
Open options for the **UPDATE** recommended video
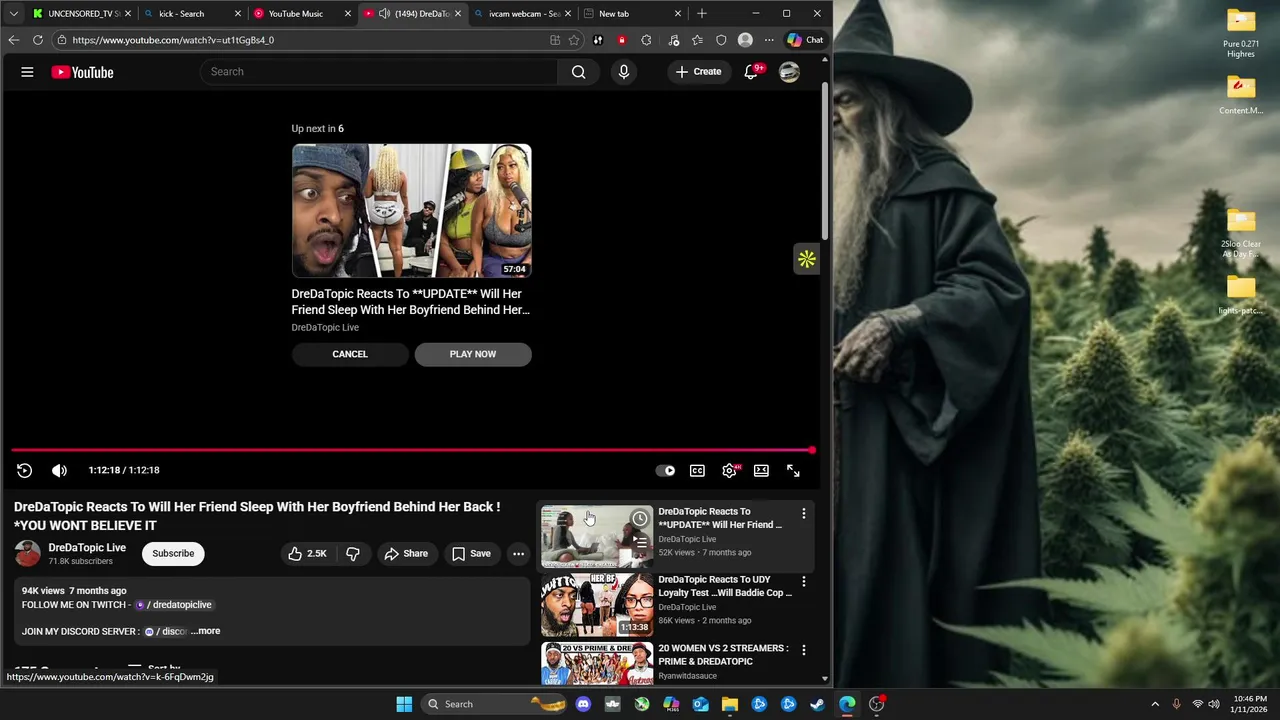803,513
